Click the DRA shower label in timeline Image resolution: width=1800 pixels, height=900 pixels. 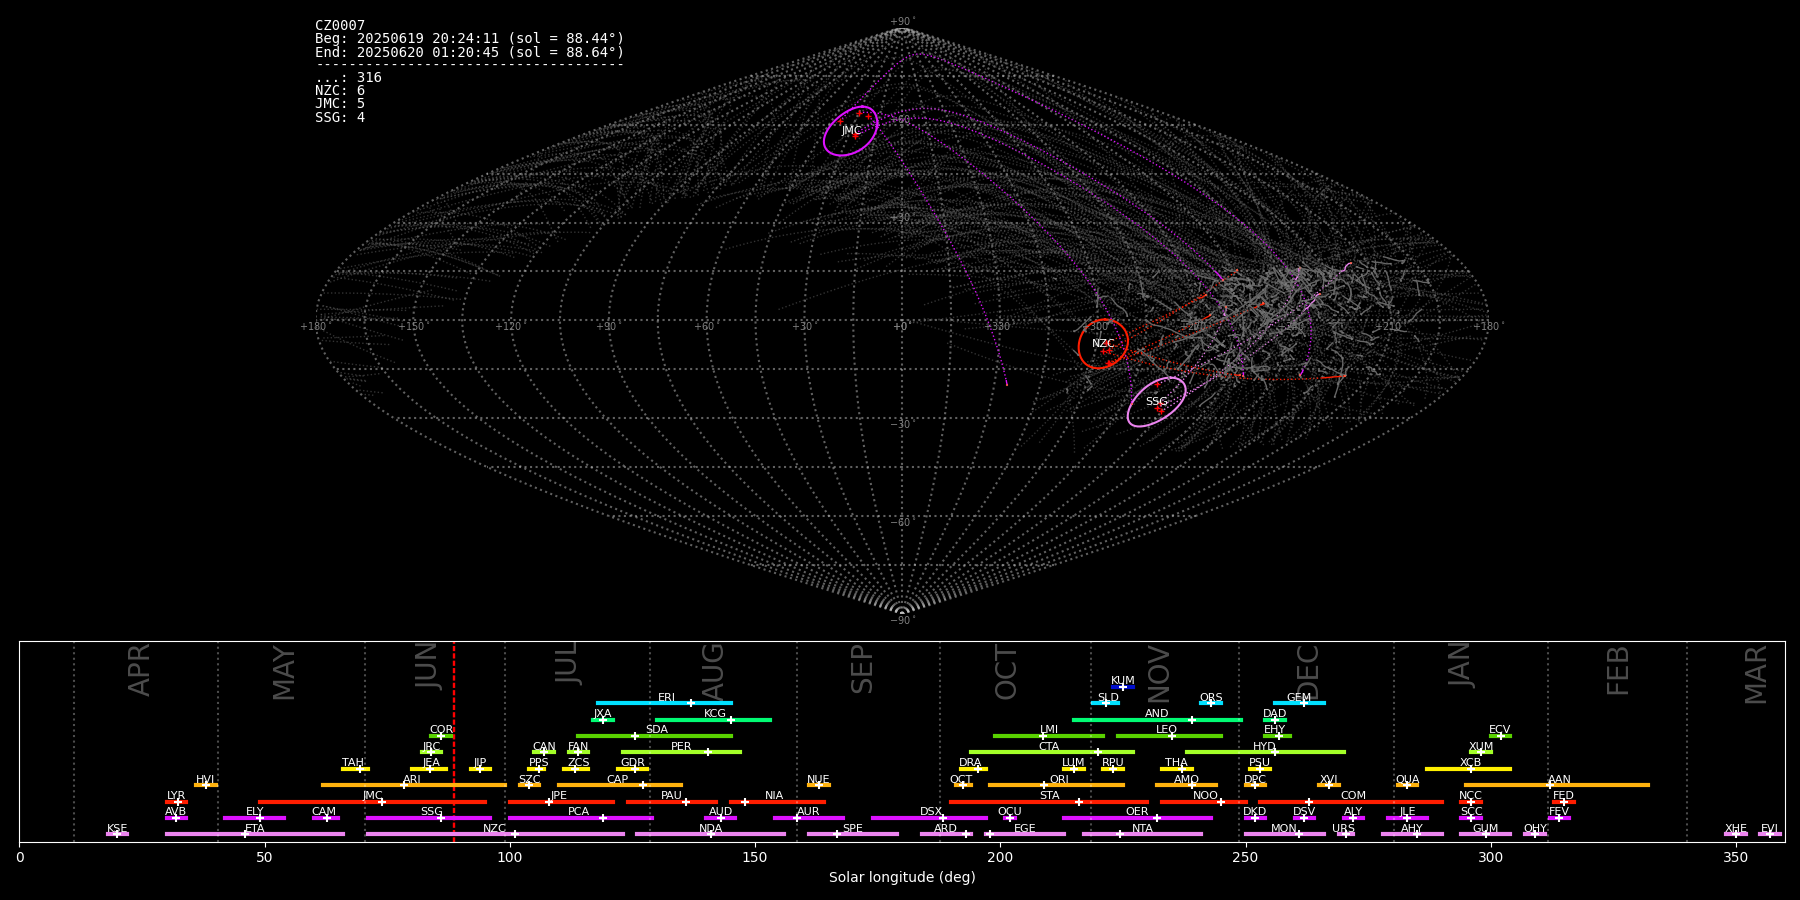(970, 763)
